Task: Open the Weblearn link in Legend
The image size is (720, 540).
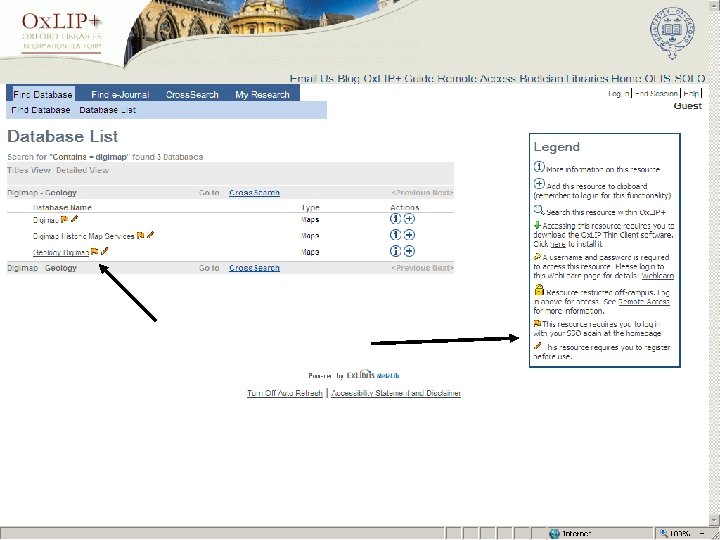Action: click(x=658, y=276)
